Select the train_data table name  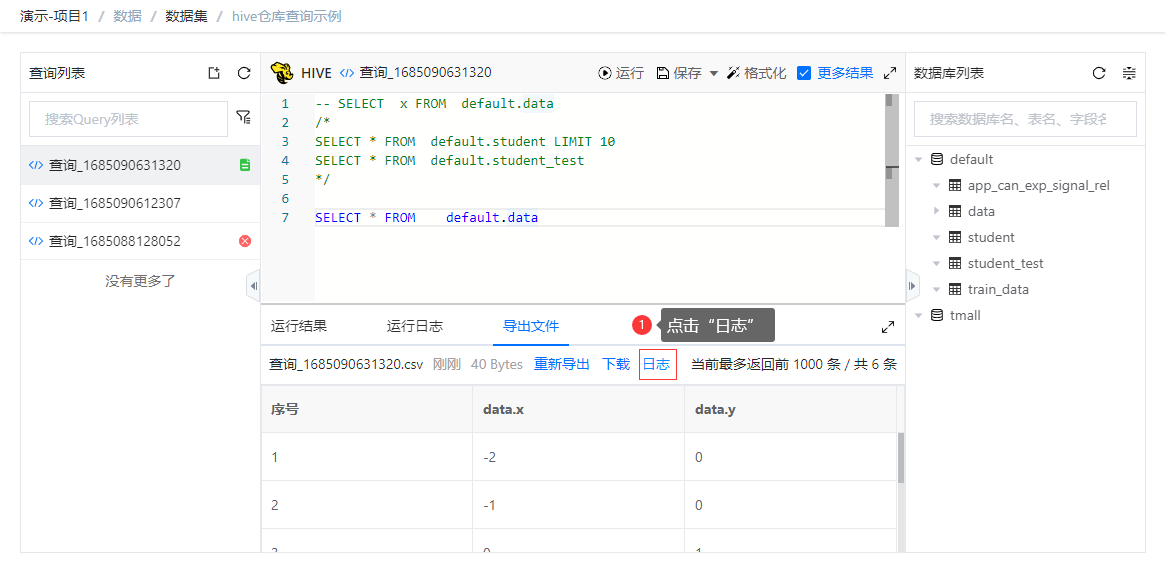point(998,289)
